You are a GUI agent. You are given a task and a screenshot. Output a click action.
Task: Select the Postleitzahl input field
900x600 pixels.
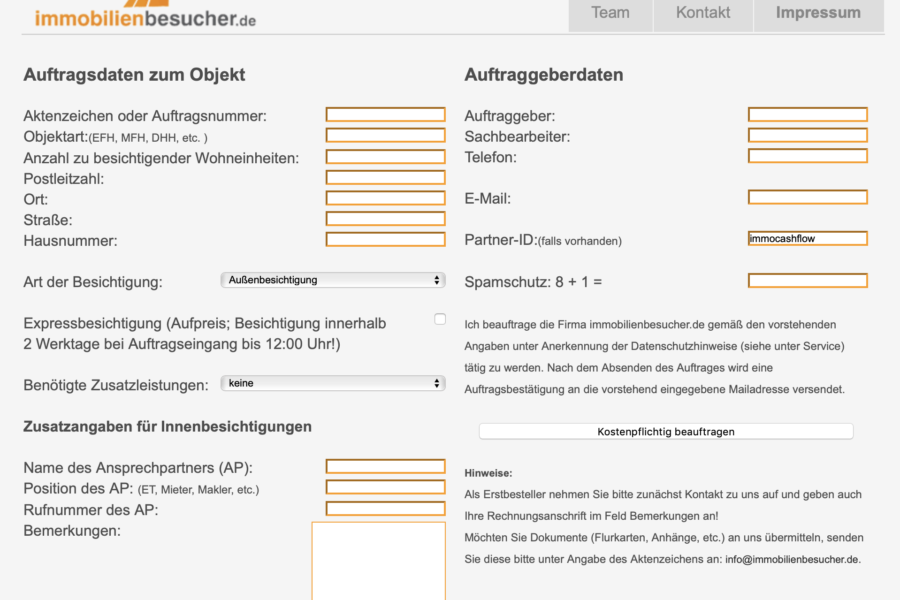click(385, 177)
